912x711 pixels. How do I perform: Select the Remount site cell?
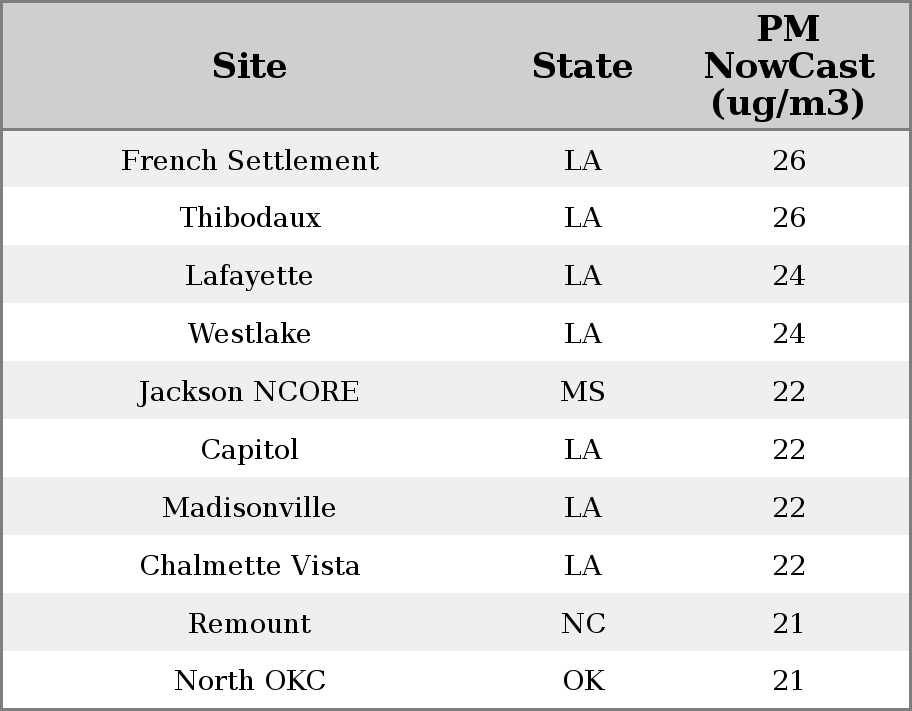pyautogui.click(x=250, y=623)
